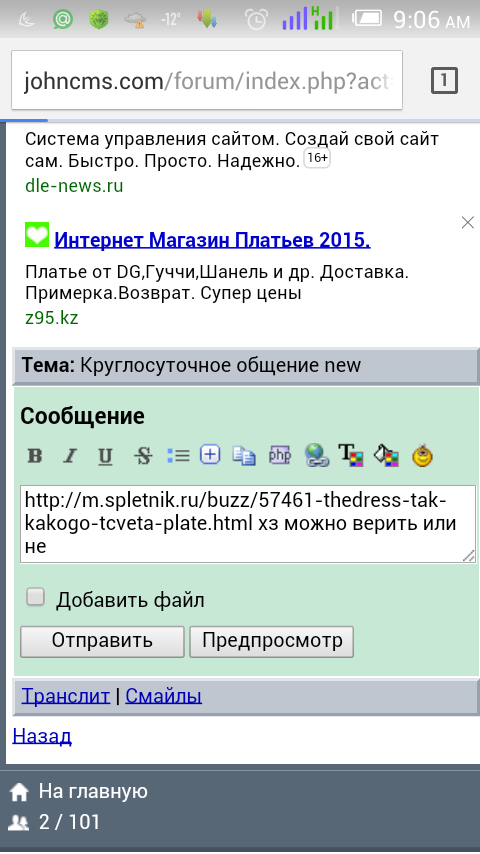
Task: Open the Транслит link
Action: 65,696
